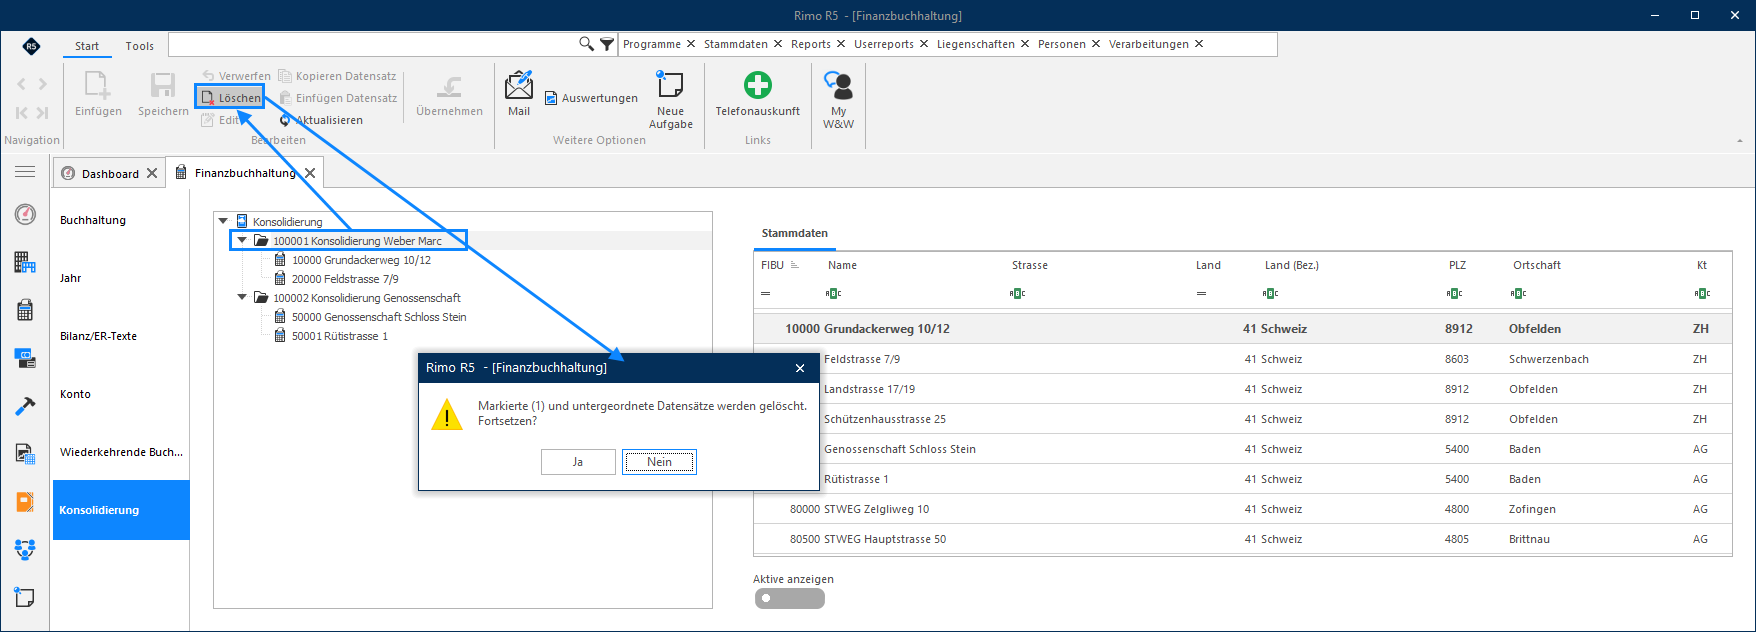Screen dimensions: 1756x632
Task: Switch to the Tools ribbon tab
Action: [x=140, y=46]
